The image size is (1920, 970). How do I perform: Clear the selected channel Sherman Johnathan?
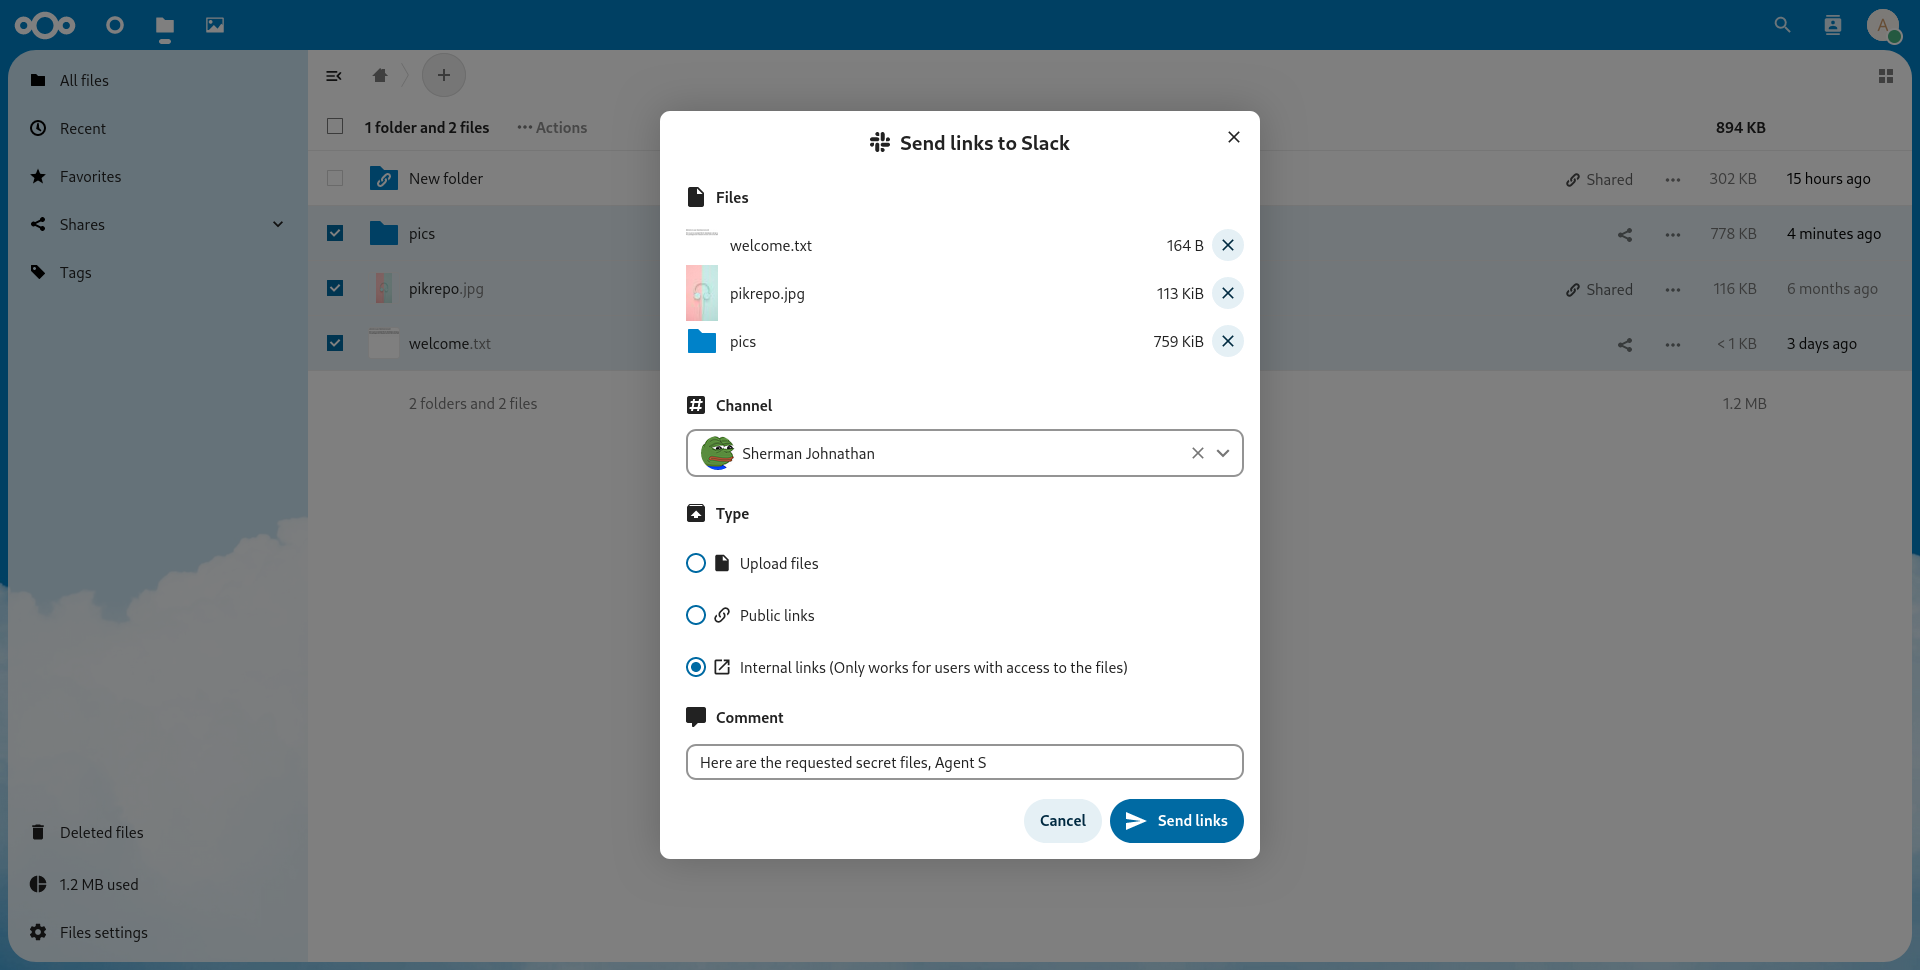[x=1198, y=453]
